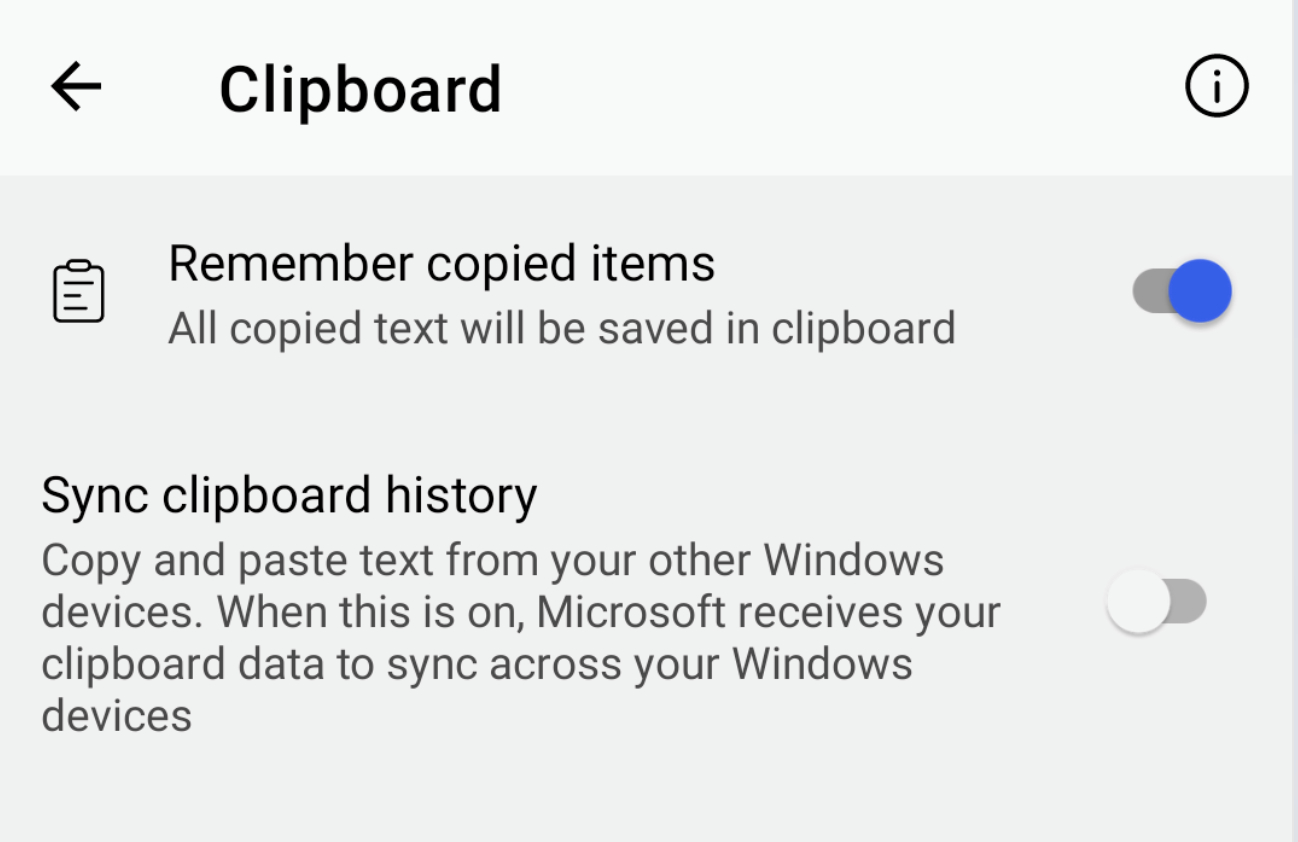This screenshot has height=842, width=1298.
Task: Click the text "All copied text will be saved"
Action: [x=563, y=327]
